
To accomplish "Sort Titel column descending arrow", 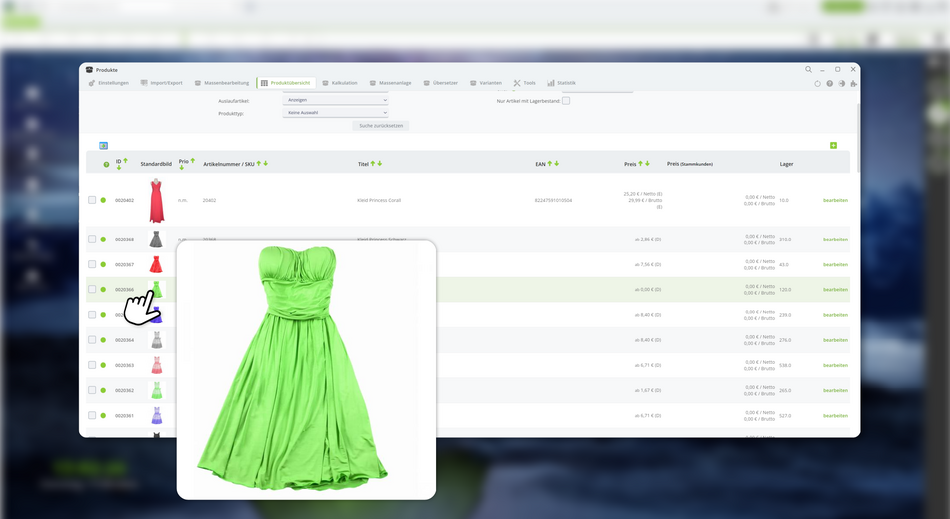I will click(380, 164).
